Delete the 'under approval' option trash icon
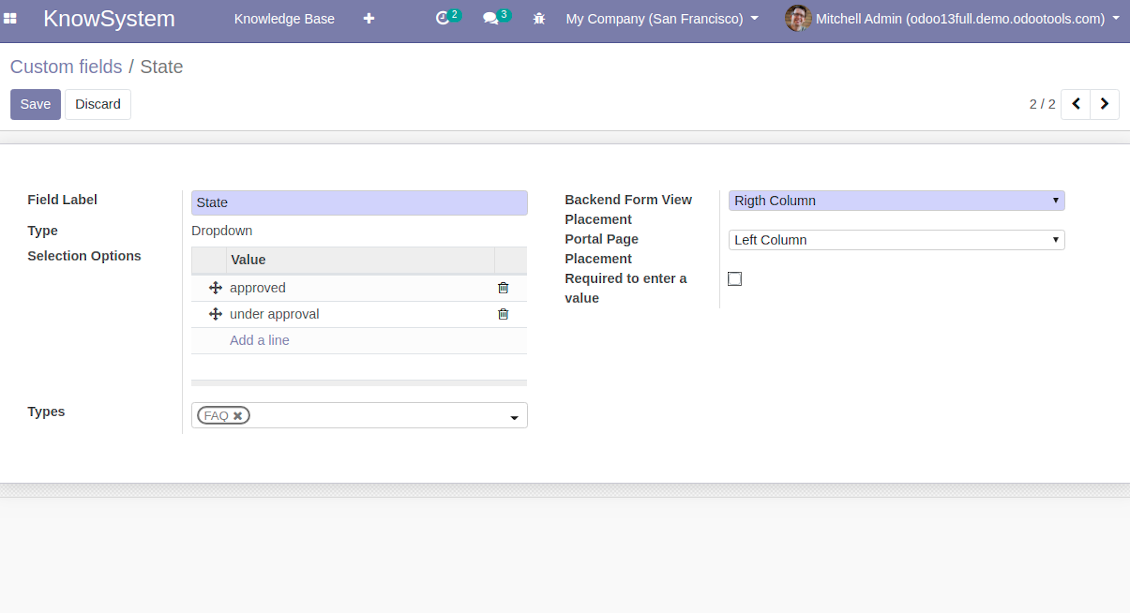The width and height of the screenshot is (1130, 613). [503, 314]
